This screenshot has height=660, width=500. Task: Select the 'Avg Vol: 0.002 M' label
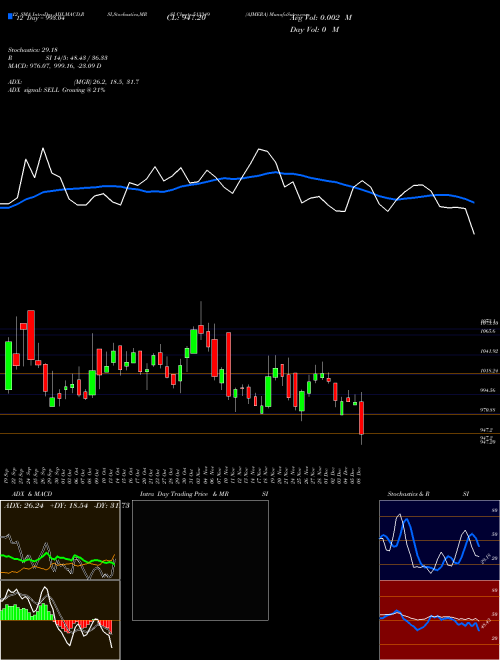pyautogui.click(x=321, y=18)
